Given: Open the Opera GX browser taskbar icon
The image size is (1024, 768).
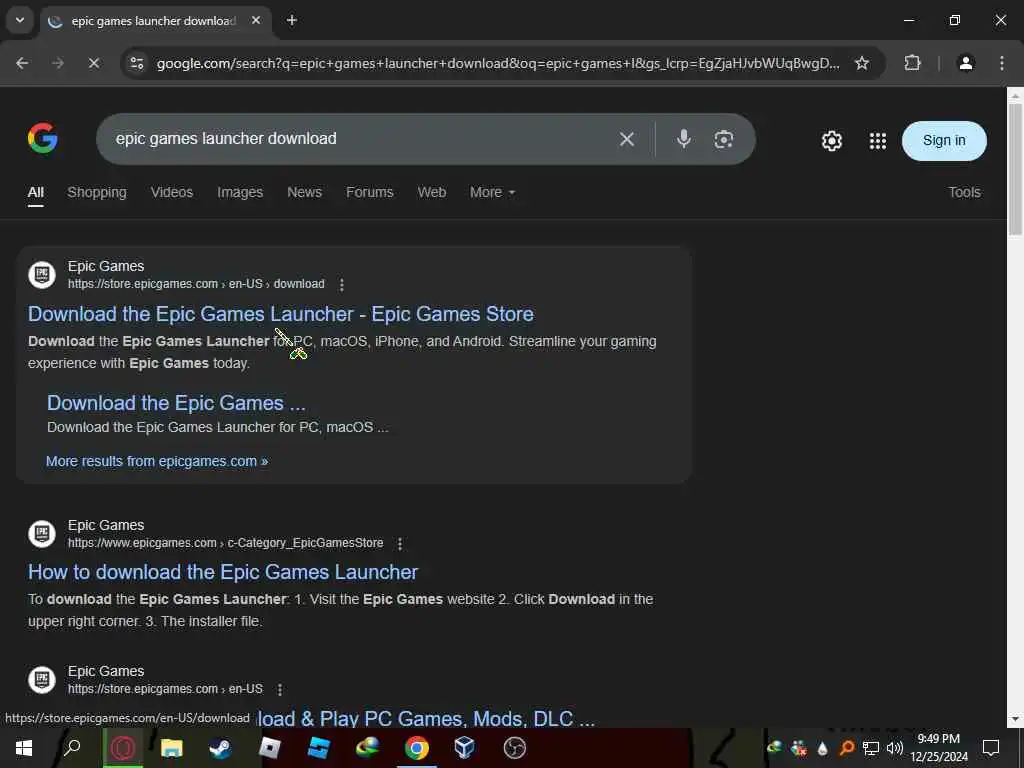Looking at the screenshot, I should point(123,748).
